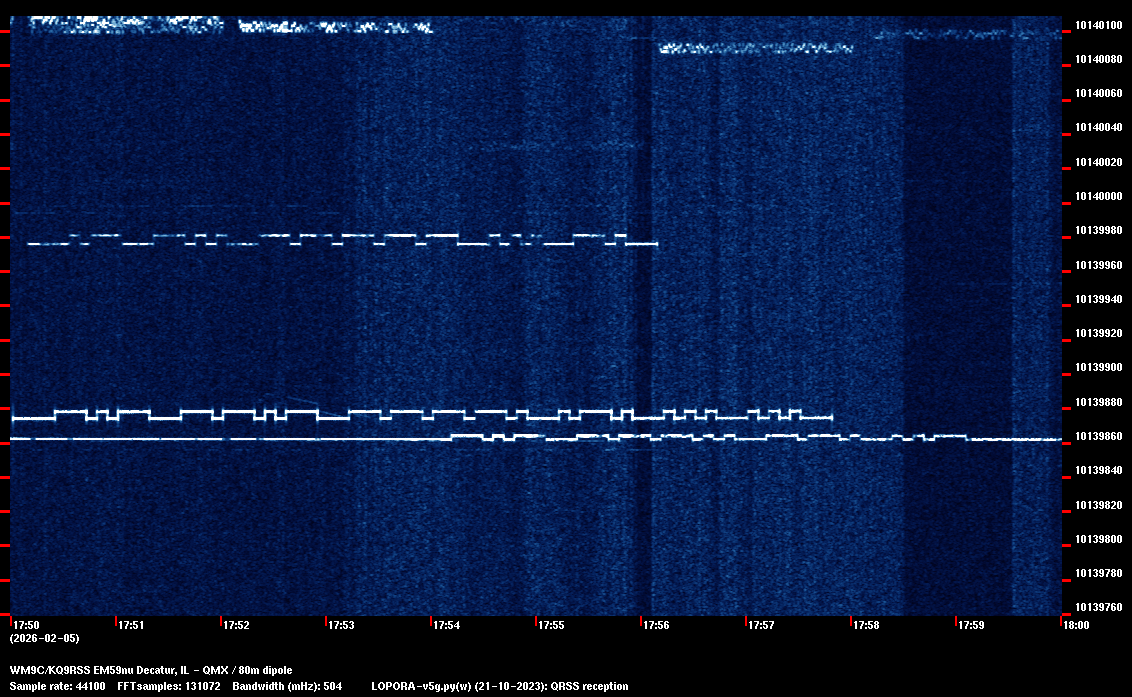
Task: Click the 17:53 time axis label
Action: 341,625
